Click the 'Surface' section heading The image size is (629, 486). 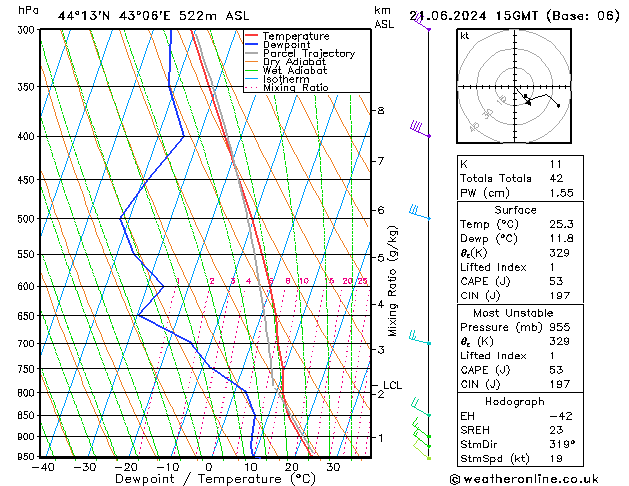pyautogui.click(x=515, y=210)
